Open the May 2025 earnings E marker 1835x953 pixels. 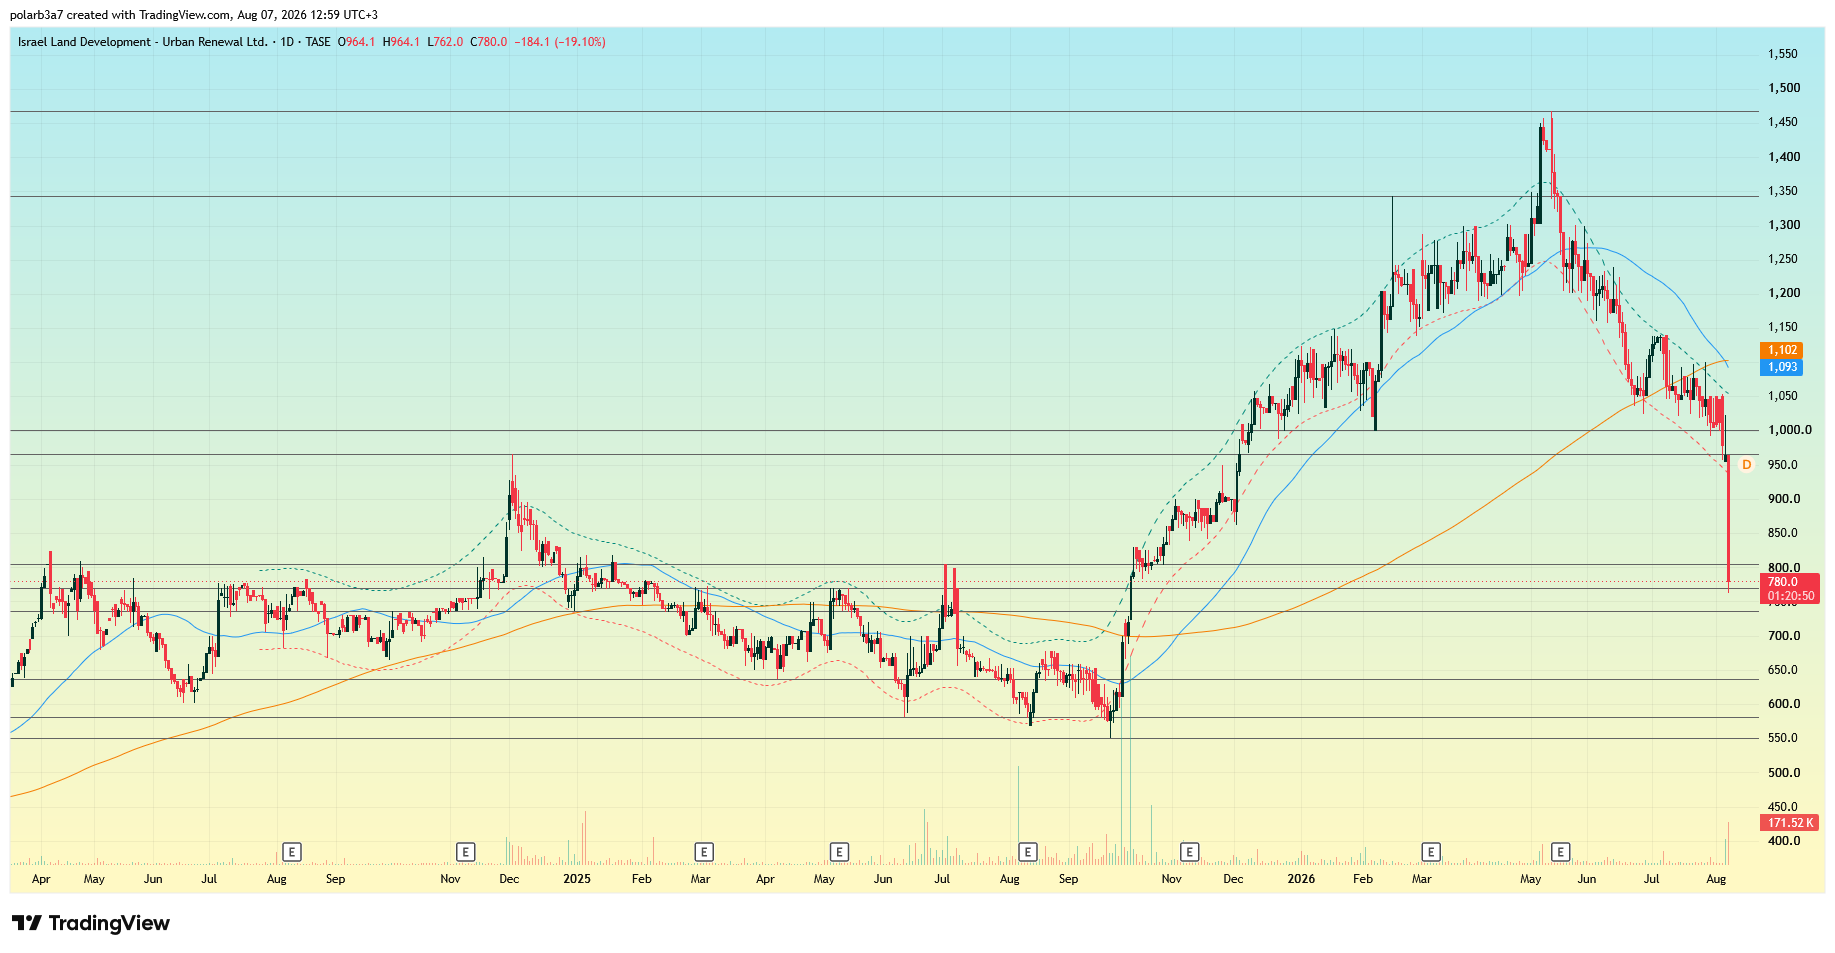(x=839, y=852)
